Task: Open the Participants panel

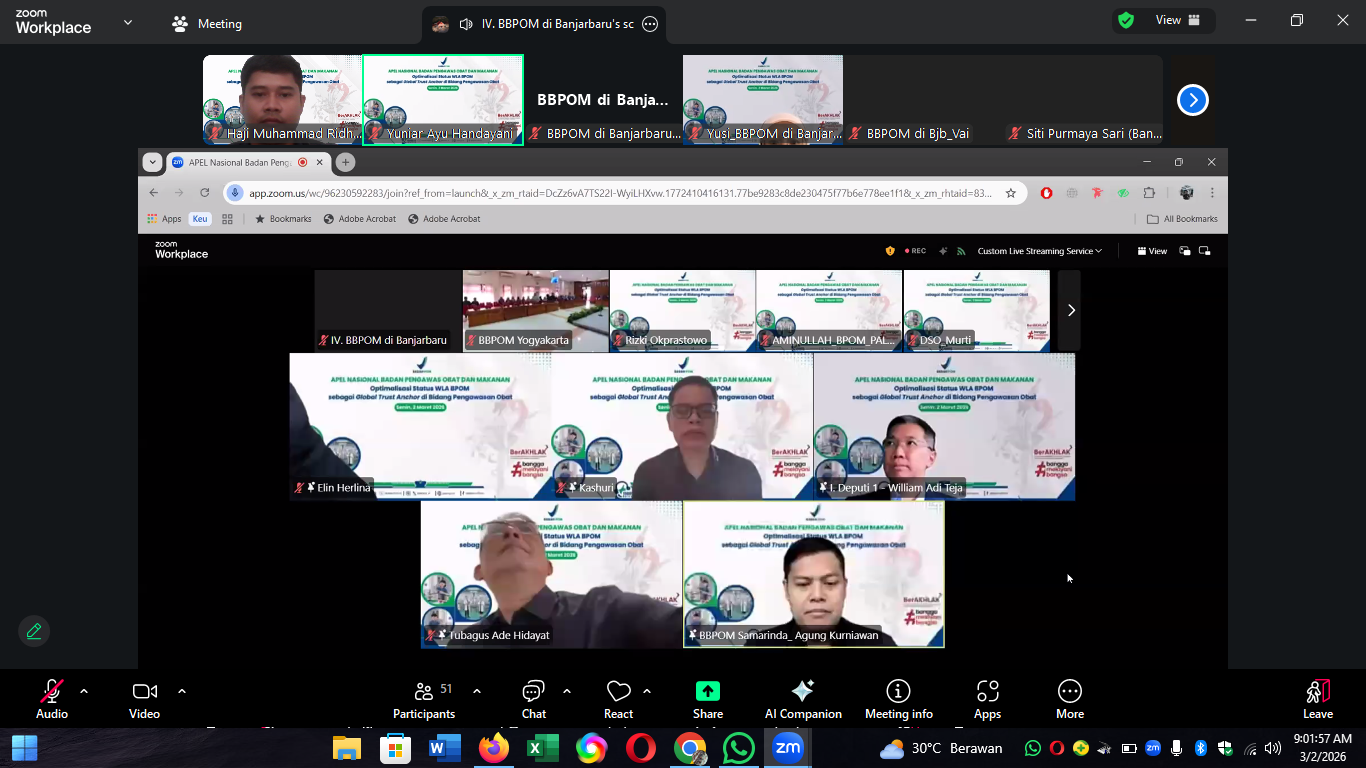Action: (x=424, y=699)
